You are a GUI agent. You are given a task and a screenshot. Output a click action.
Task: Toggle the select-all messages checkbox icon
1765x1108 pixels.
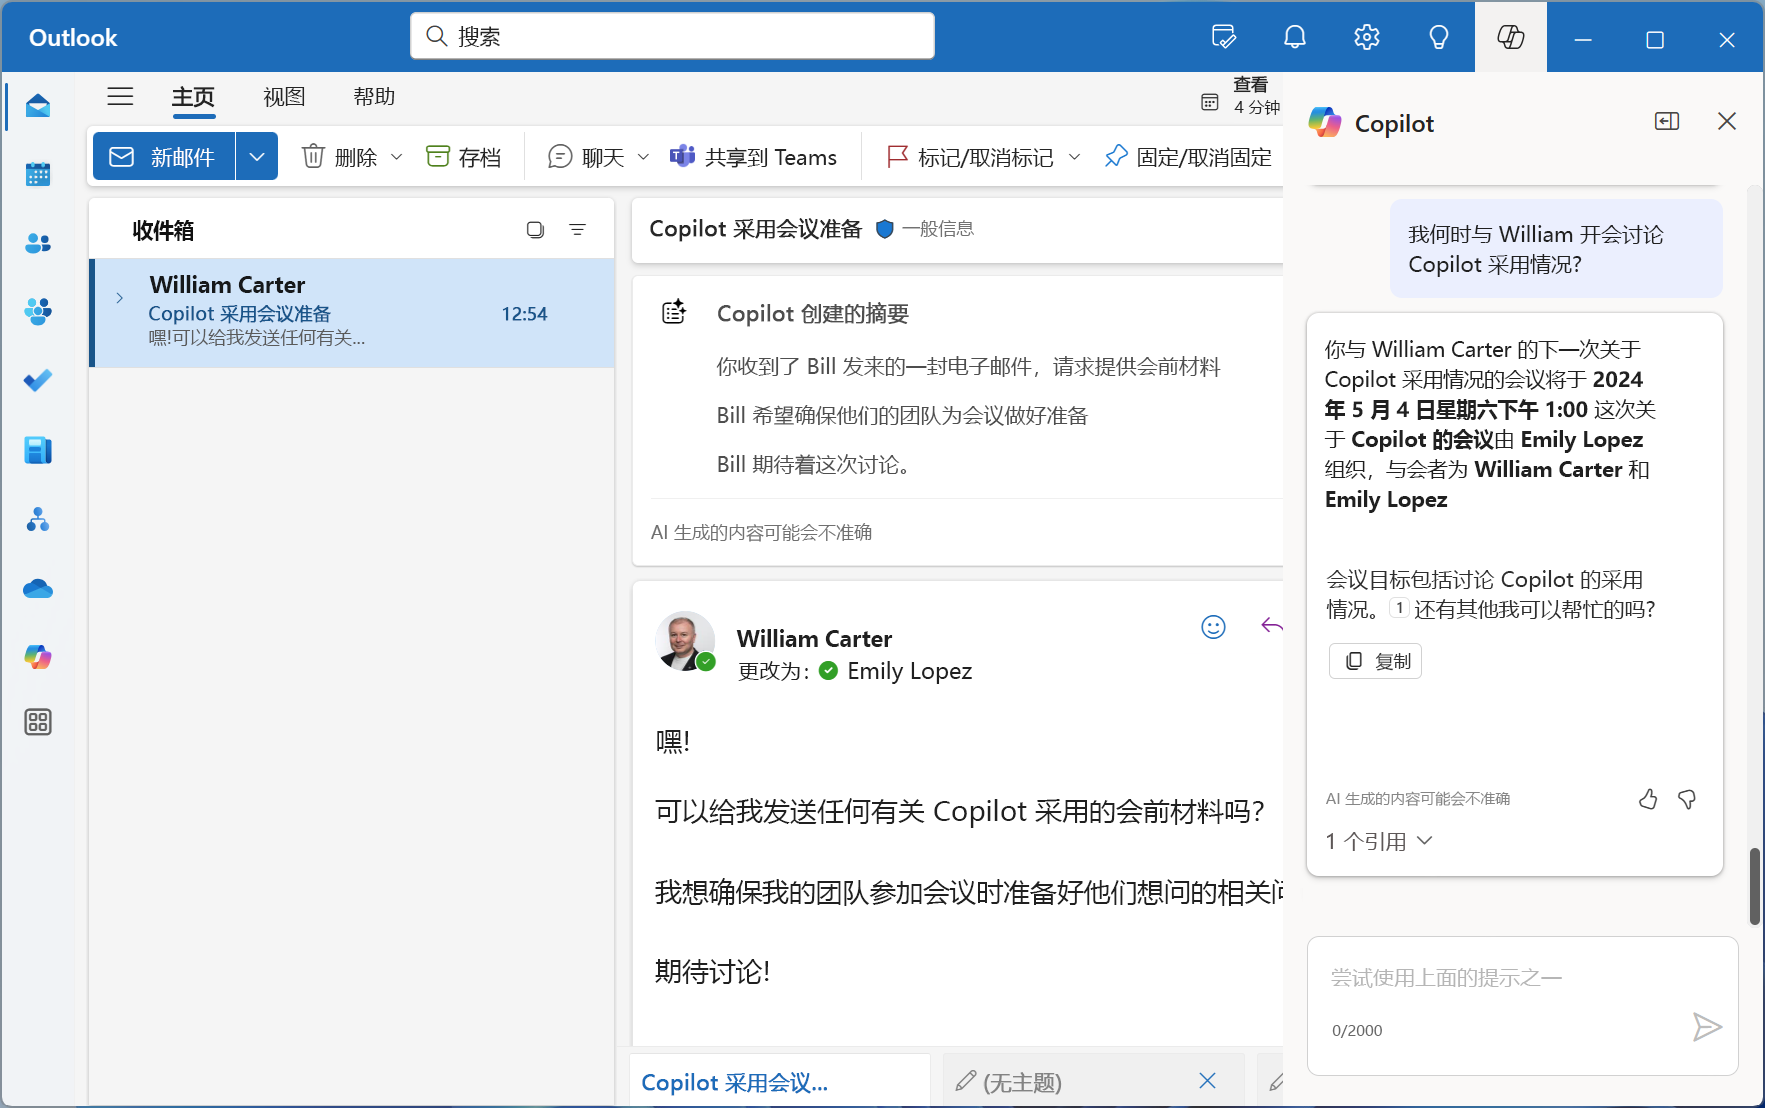pos(535,229)
